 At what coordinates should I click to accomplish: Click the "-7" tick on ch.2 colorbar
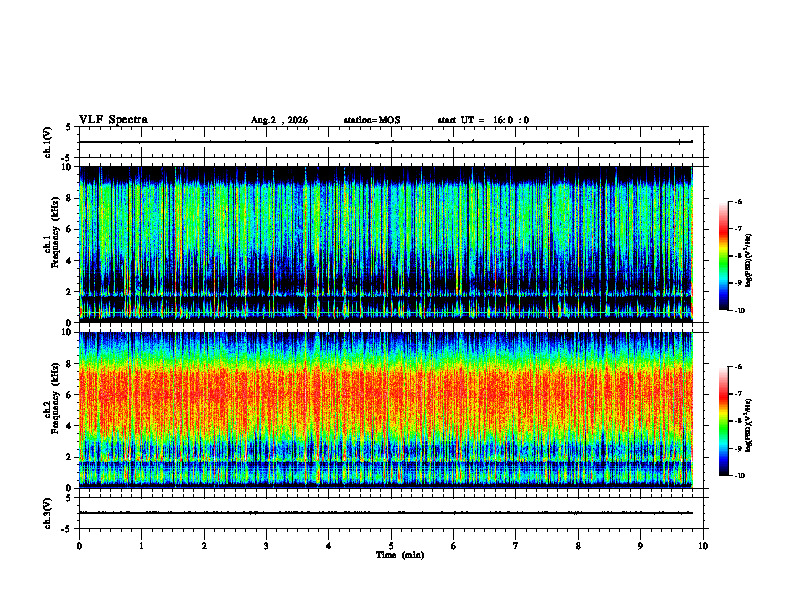[738, 394]
